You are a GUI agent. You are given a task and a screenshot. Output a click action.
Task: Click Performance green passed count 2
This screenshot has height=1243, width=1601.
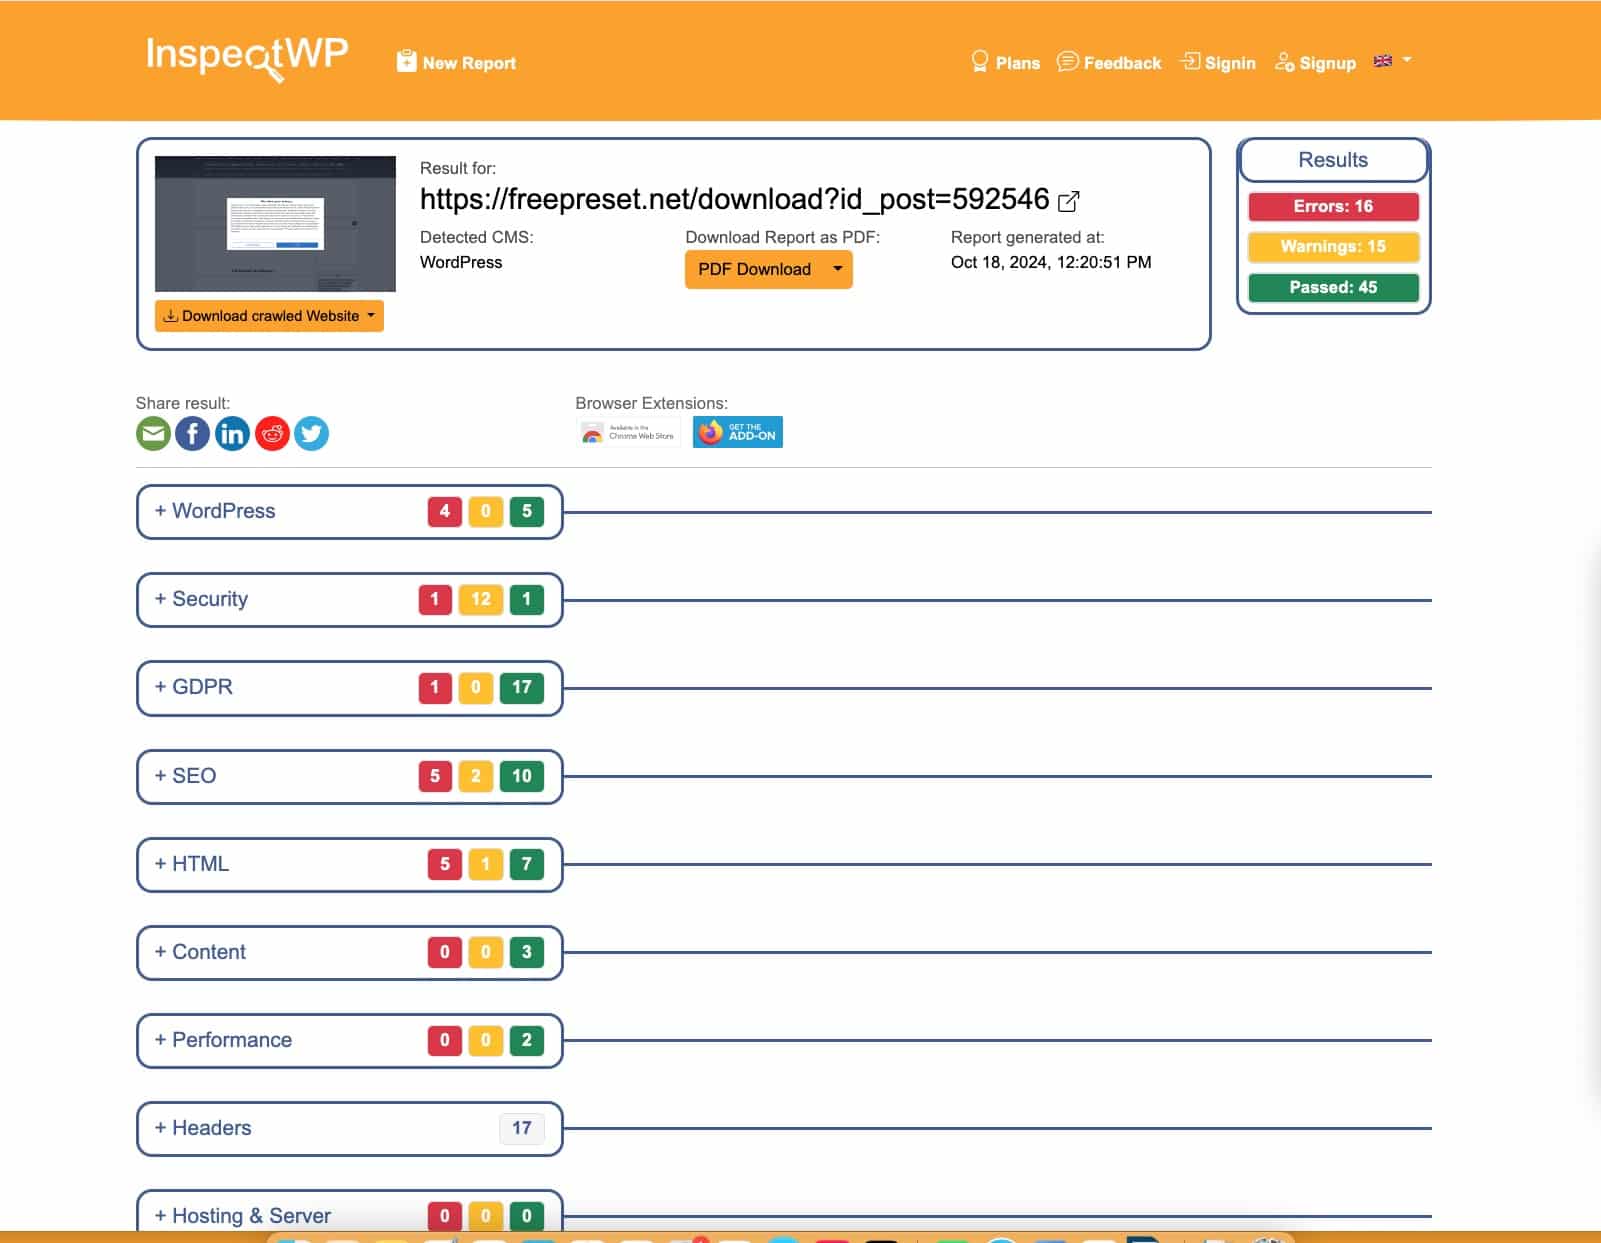point(527,1040)
